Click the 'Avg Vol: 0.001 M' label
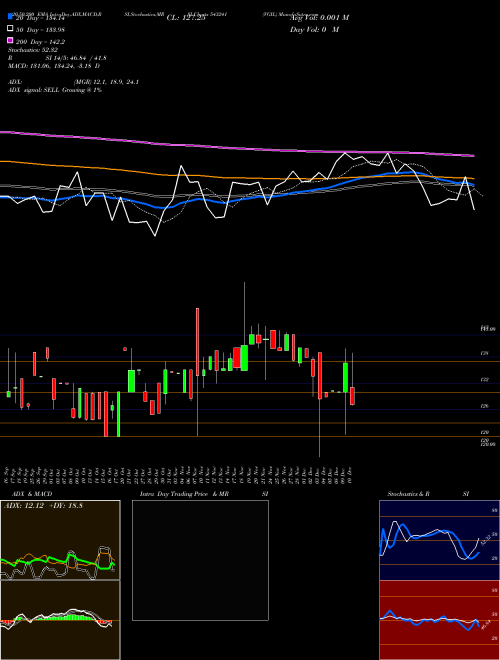Viewport: 500px width, 660px height. (319, 18)
